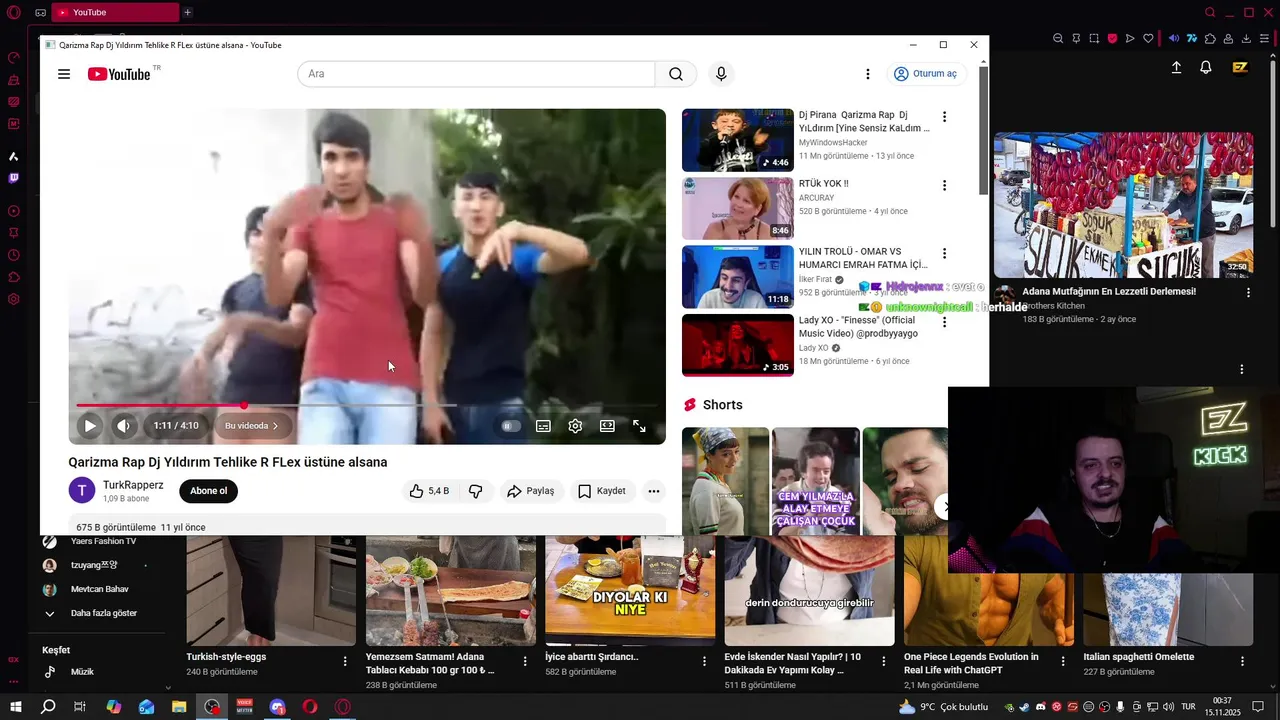
Task: Open Twitch from Opera sidebar
Action: pos(14,179)
